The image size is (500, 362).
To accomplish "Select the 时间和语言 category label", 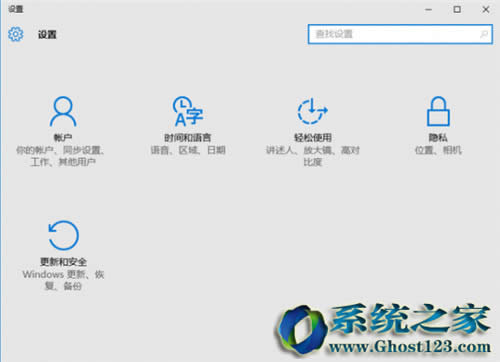I will 188,138.
